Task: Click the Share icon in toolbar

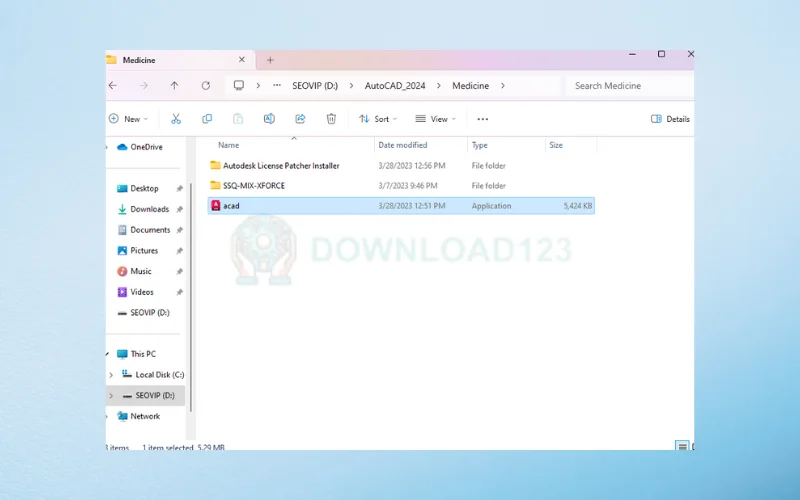Action: [300, 119]
